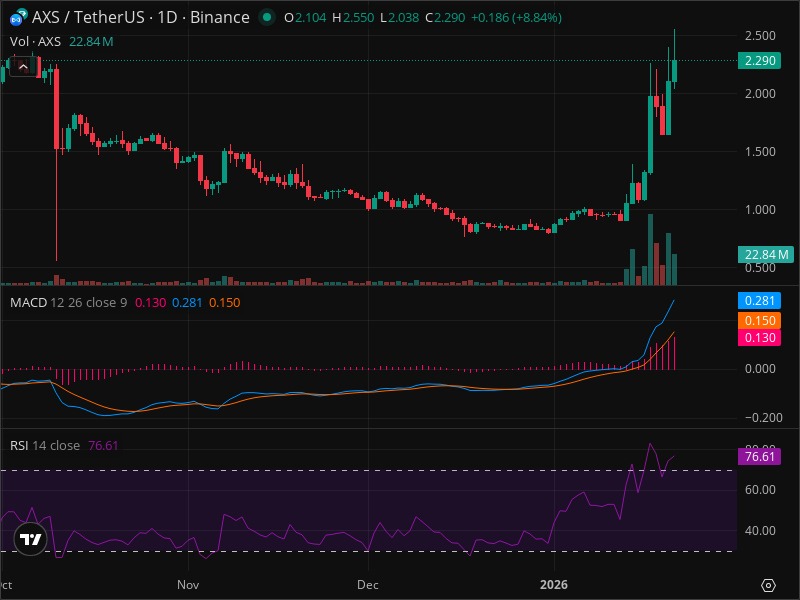Click the 22.84 M volume legend value

click(x=91, y=41)
